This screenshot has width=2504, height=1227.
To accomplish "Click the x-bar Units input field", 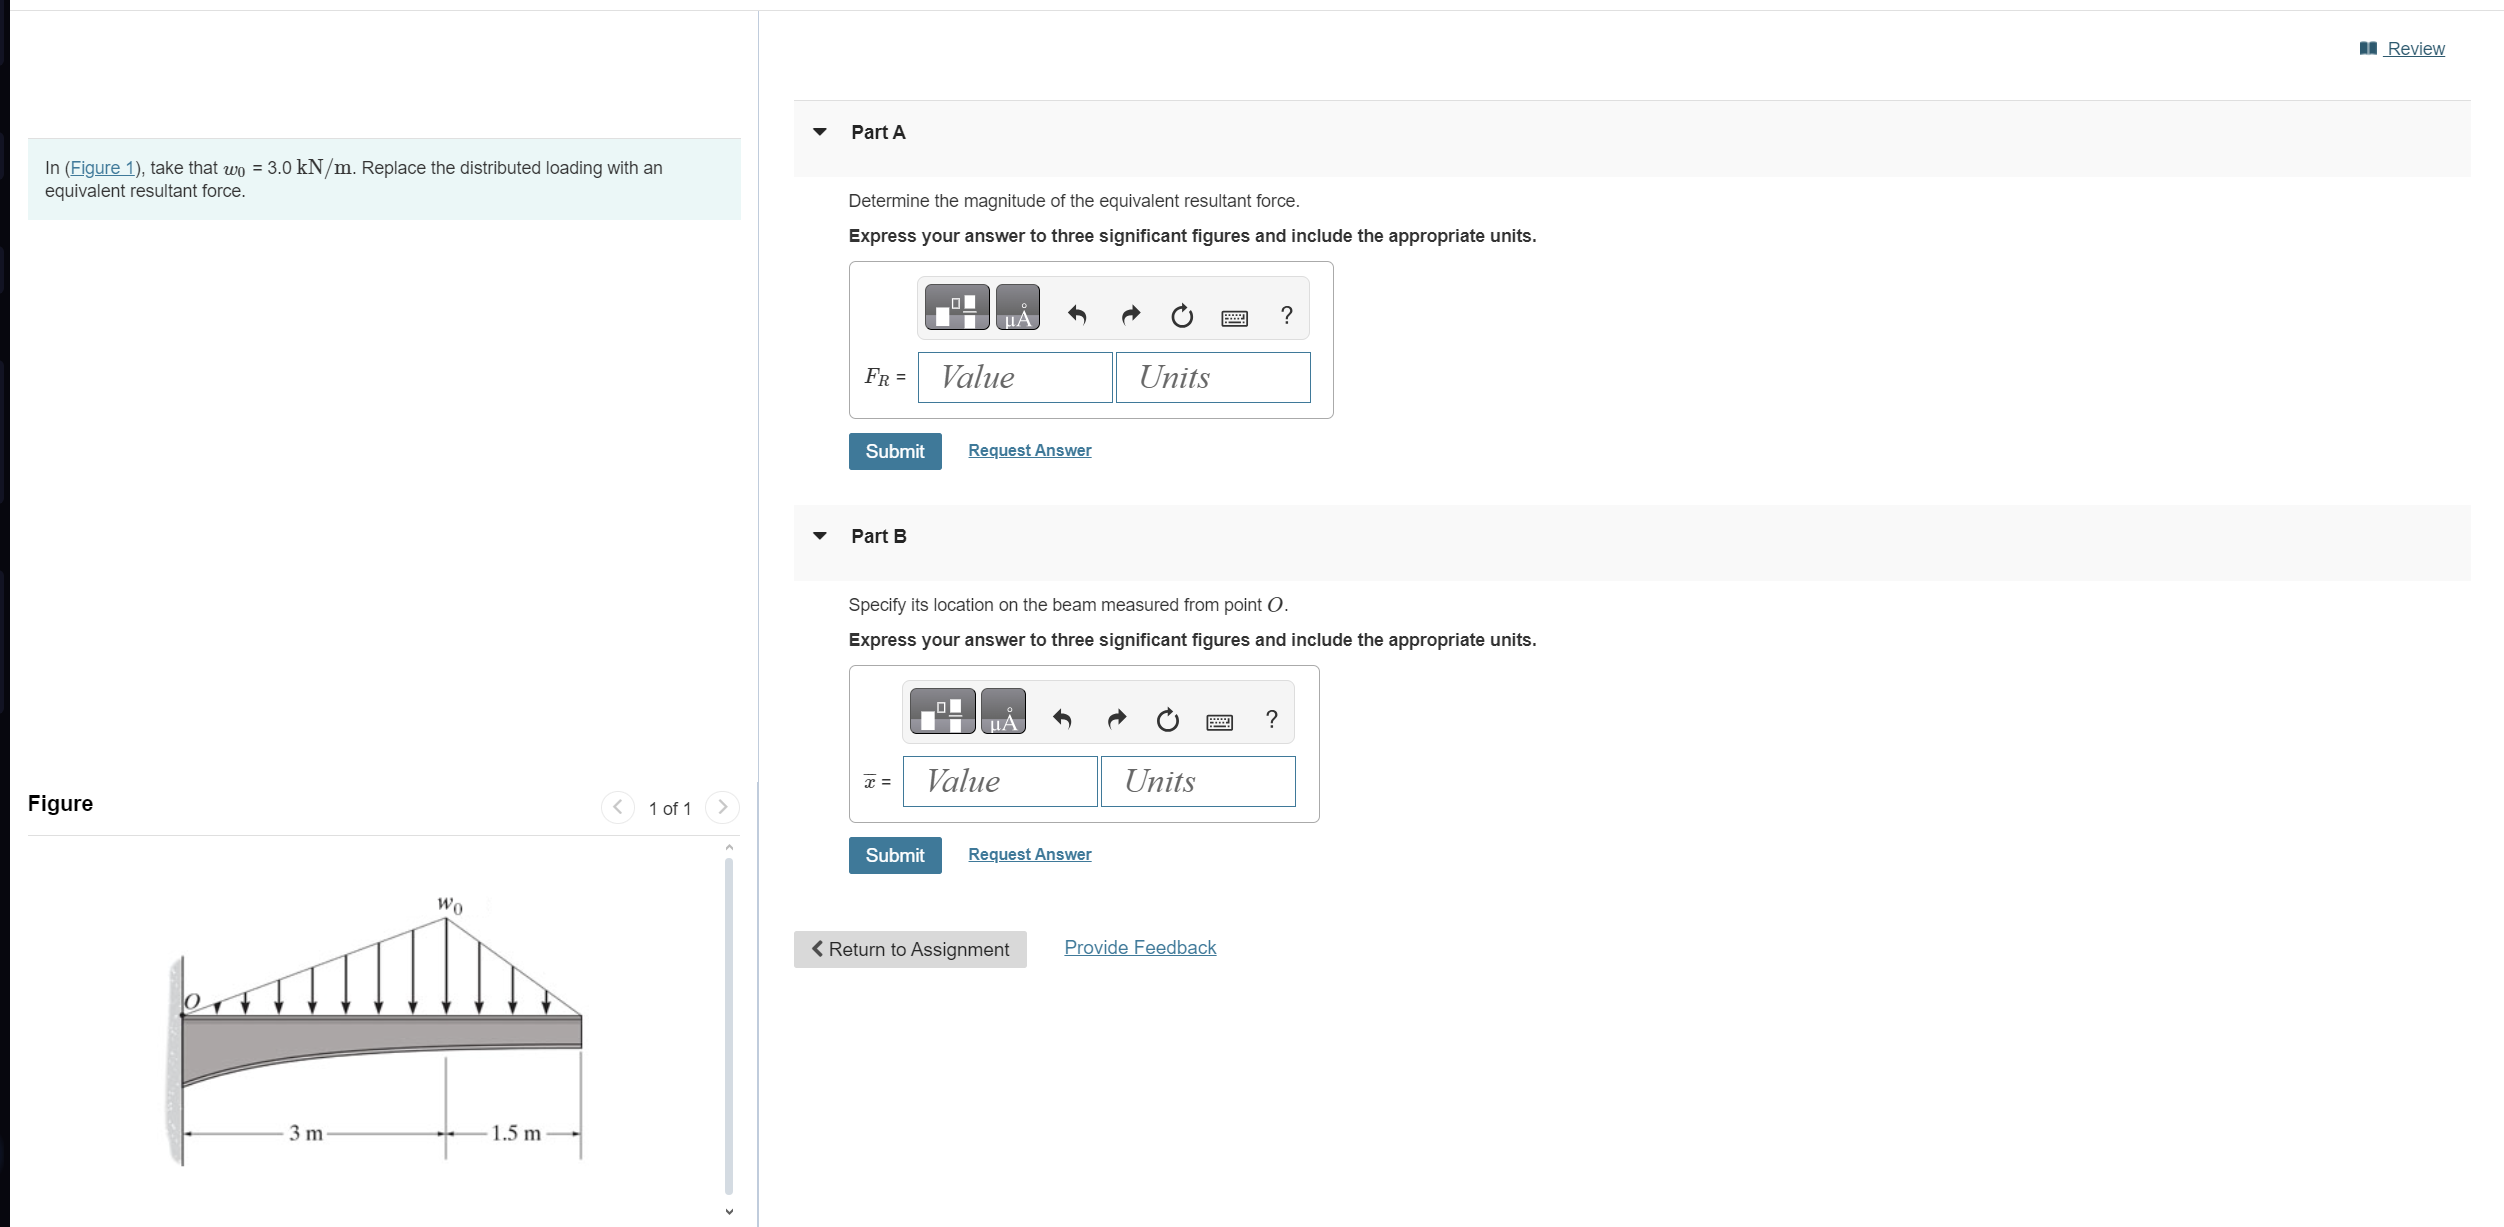I will (1197, 781).
